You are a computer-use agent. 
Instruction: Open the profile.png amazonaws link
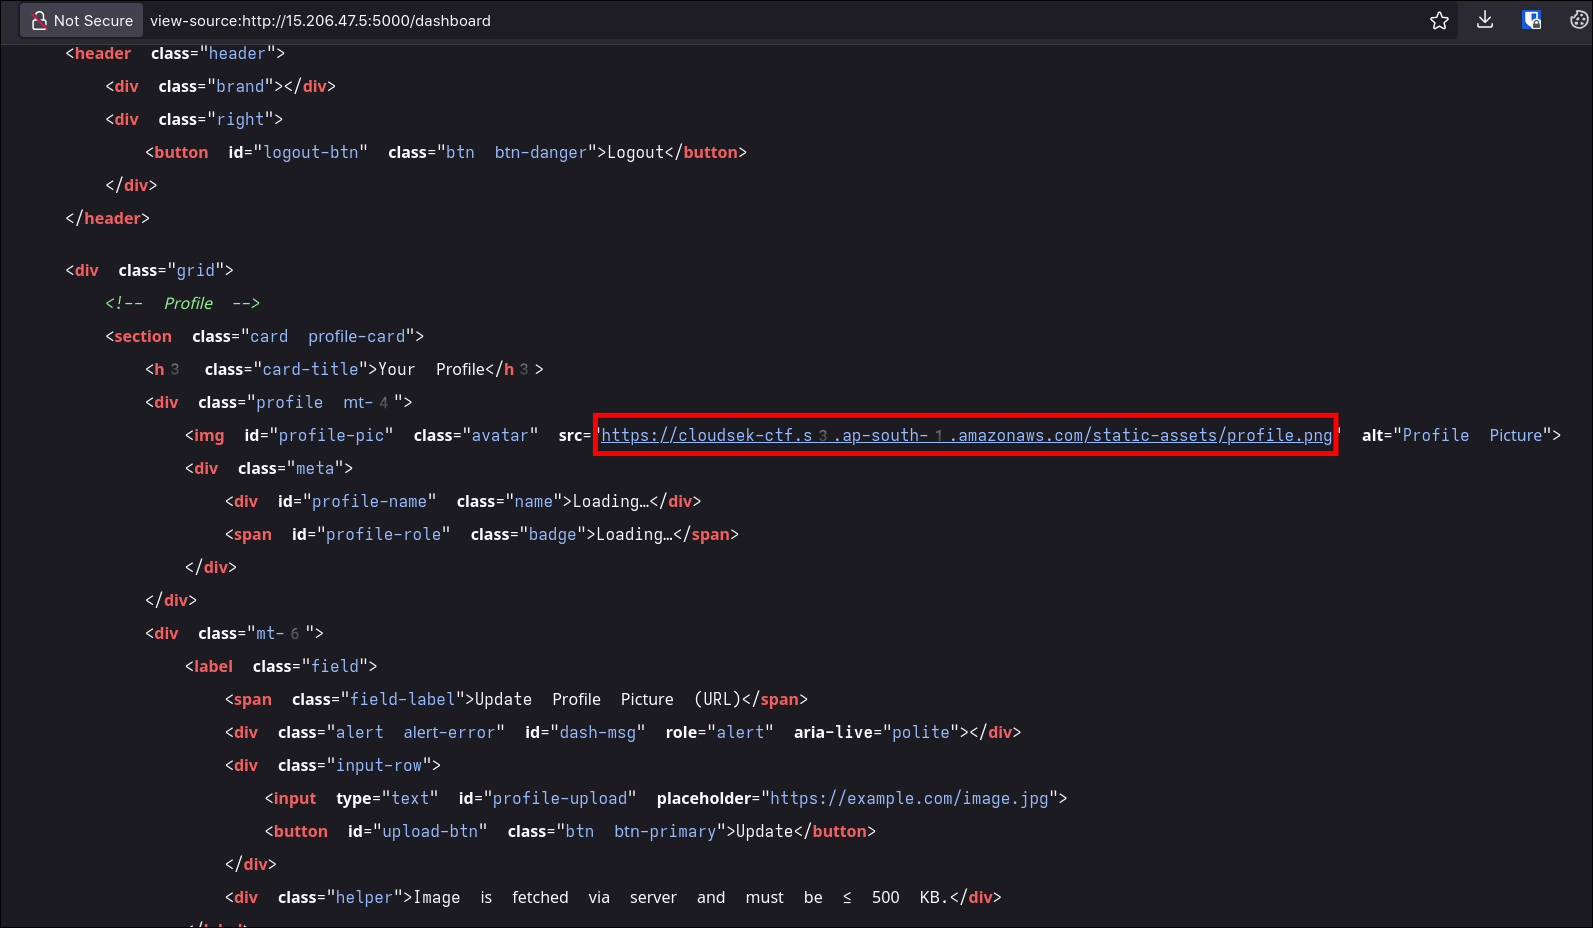tap(966, 435)
